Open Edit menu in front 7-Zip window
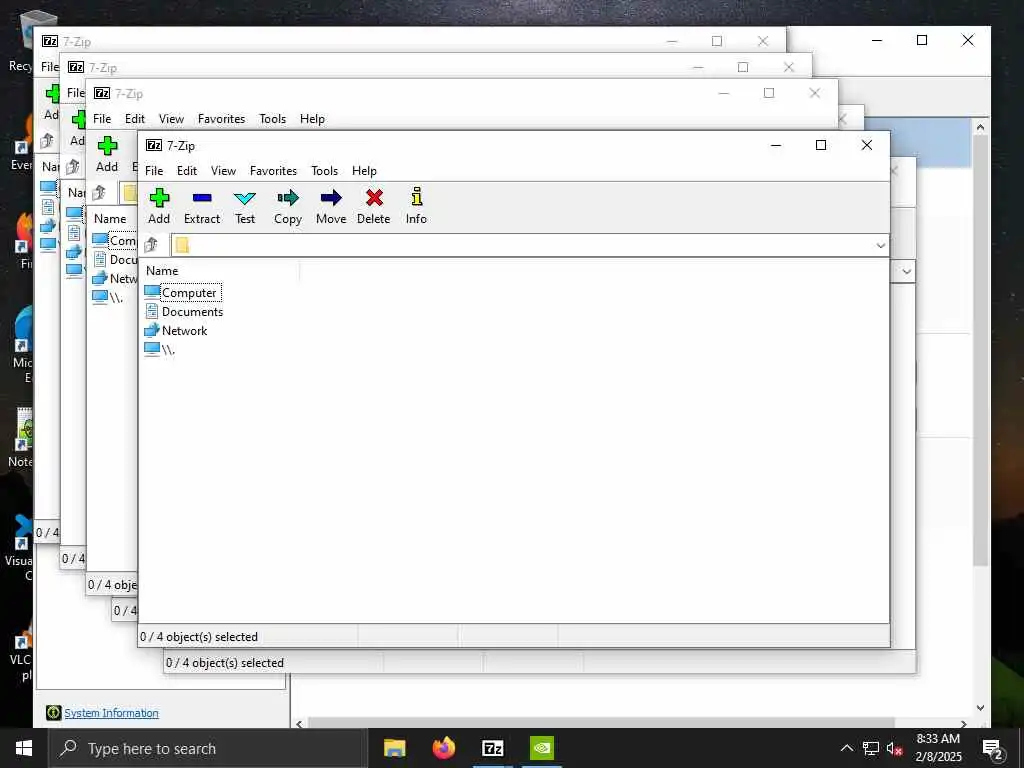The height and width of the screenshot is (768, 1024). (187, 170)
